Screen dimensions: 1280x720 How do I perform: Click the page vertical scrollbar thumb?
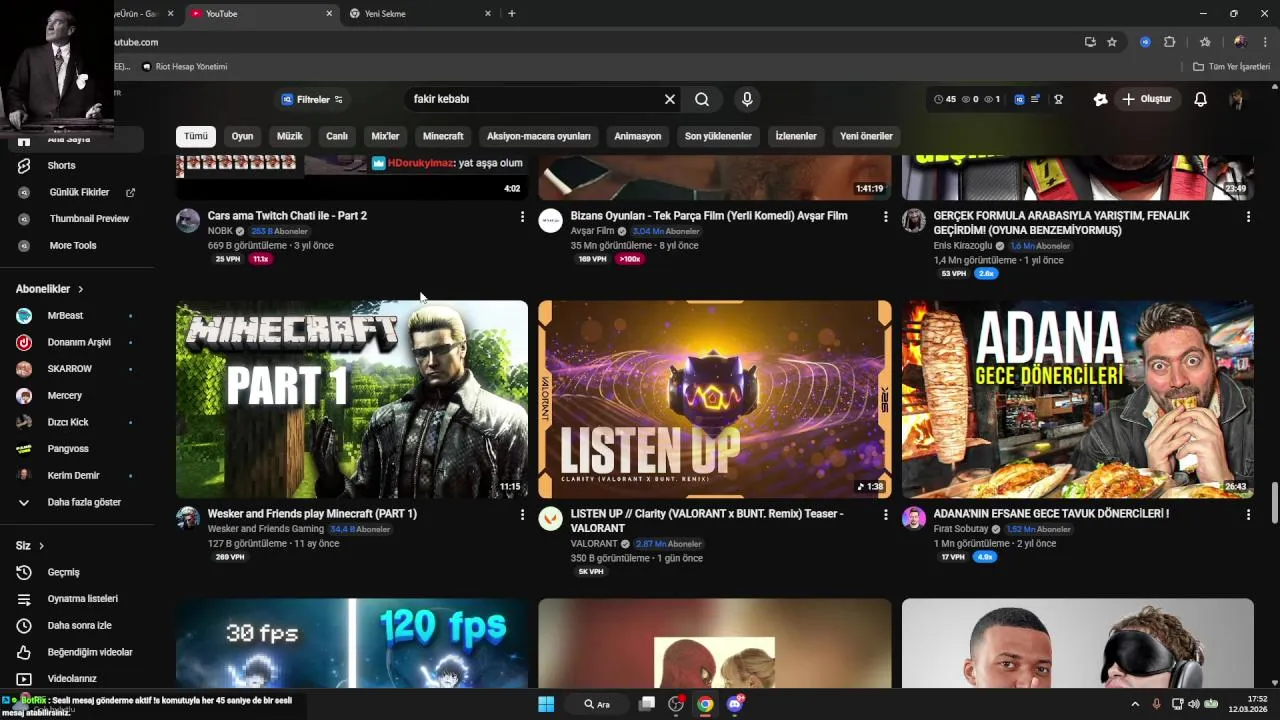[x=1274, y=502]
